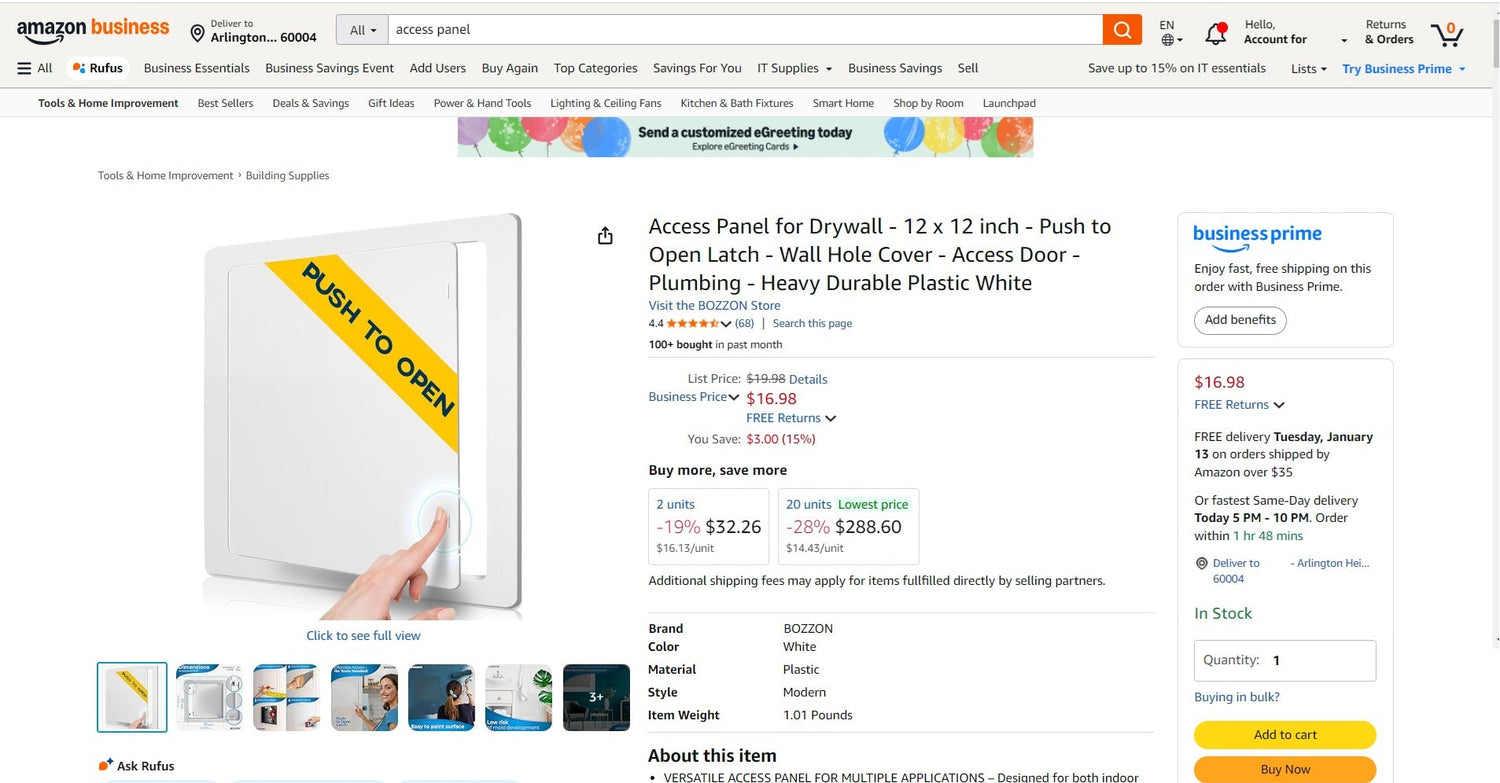
Task: Expand the Lists dropdown menu
Action: click(1308, 69)
